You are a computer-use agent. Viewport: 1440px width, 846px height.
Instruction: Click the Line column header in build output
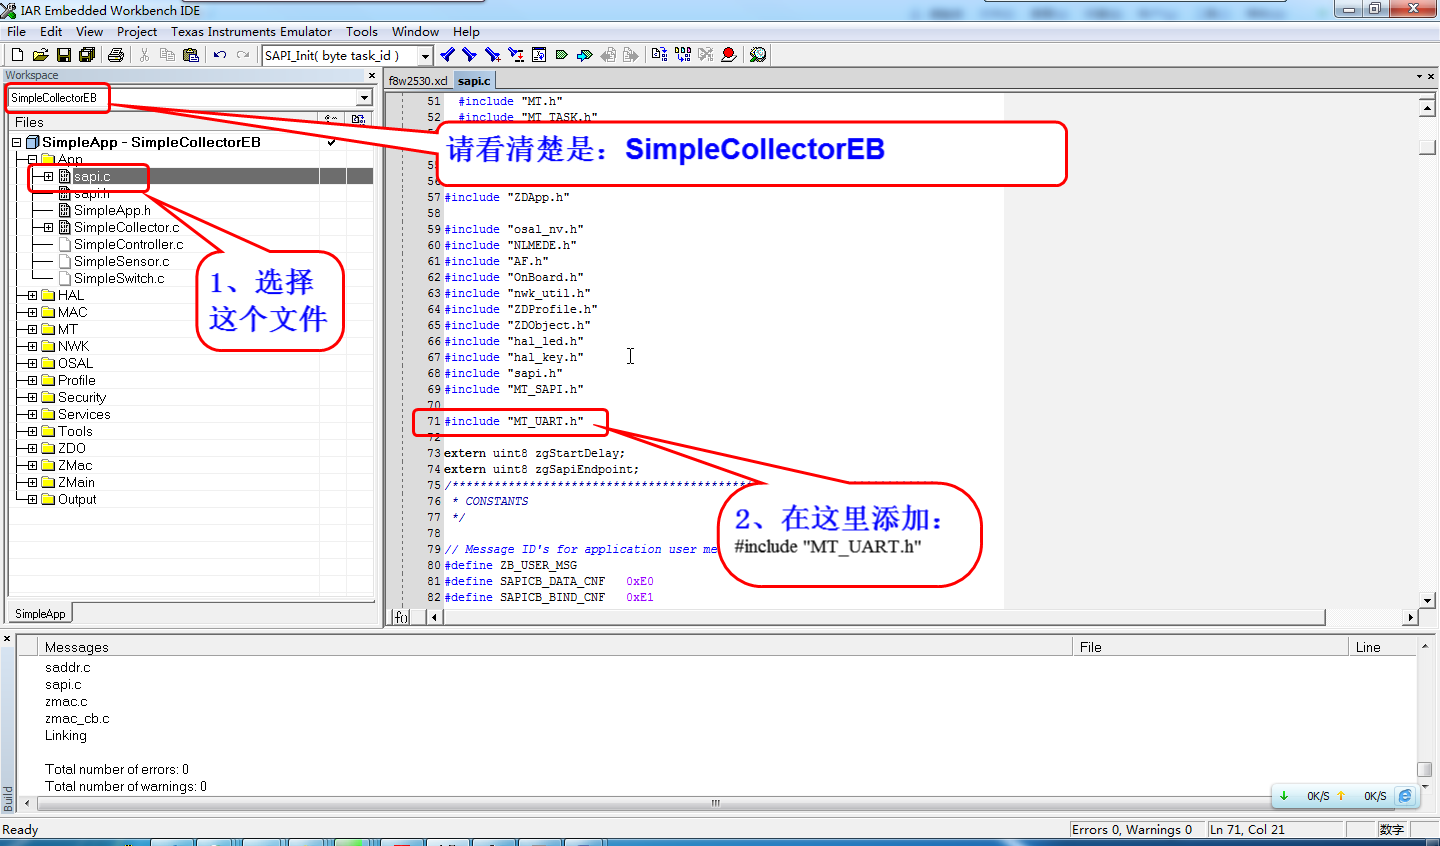(1382, 647)
